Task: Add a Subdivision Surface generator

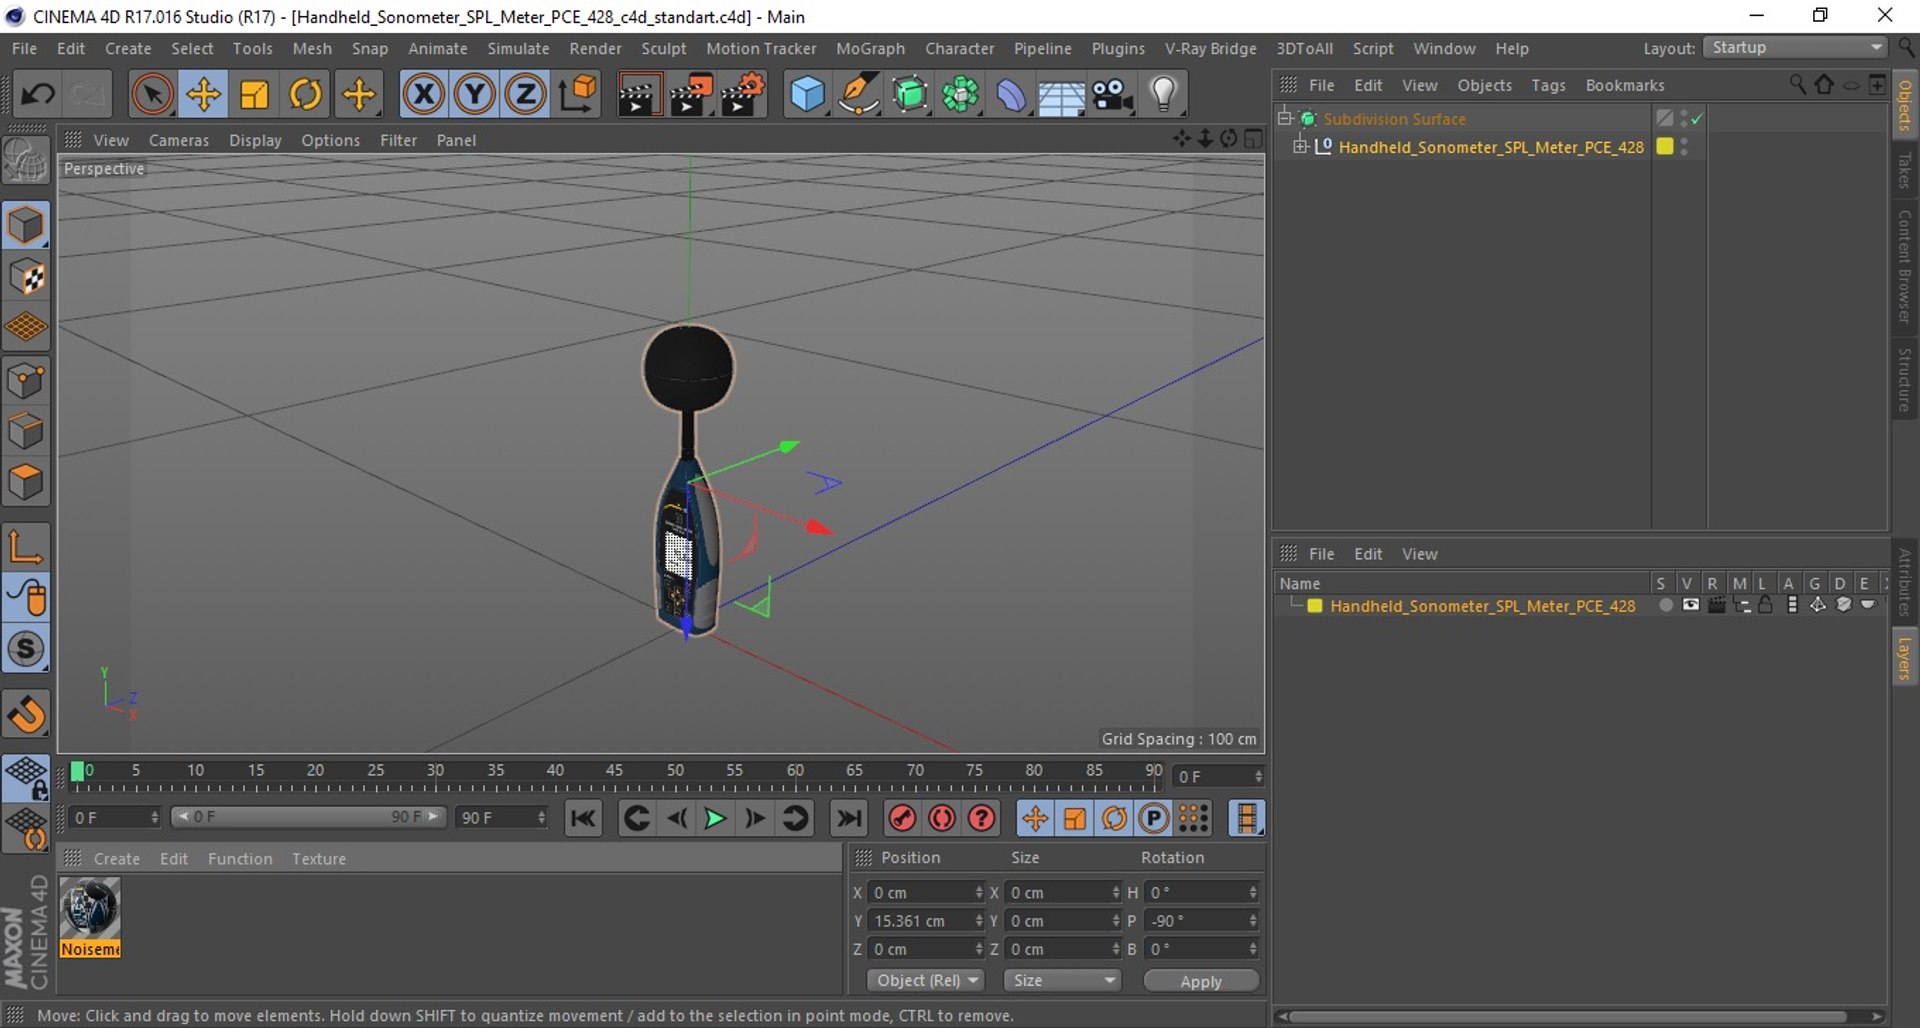Action: click(x=910, y=94)
